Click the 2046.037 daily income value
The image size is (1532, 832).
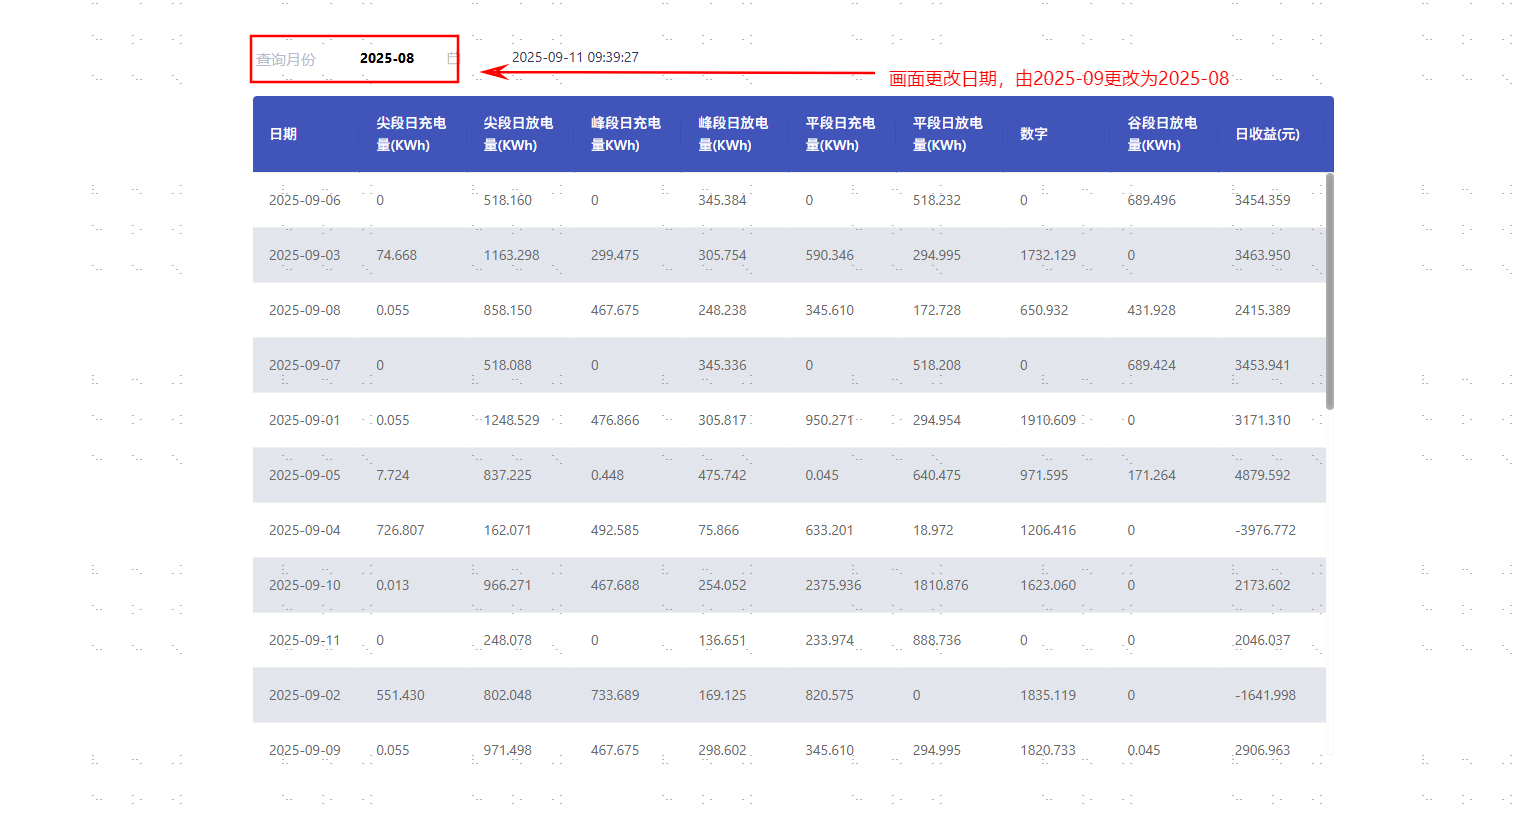[x=1262, y=640]
